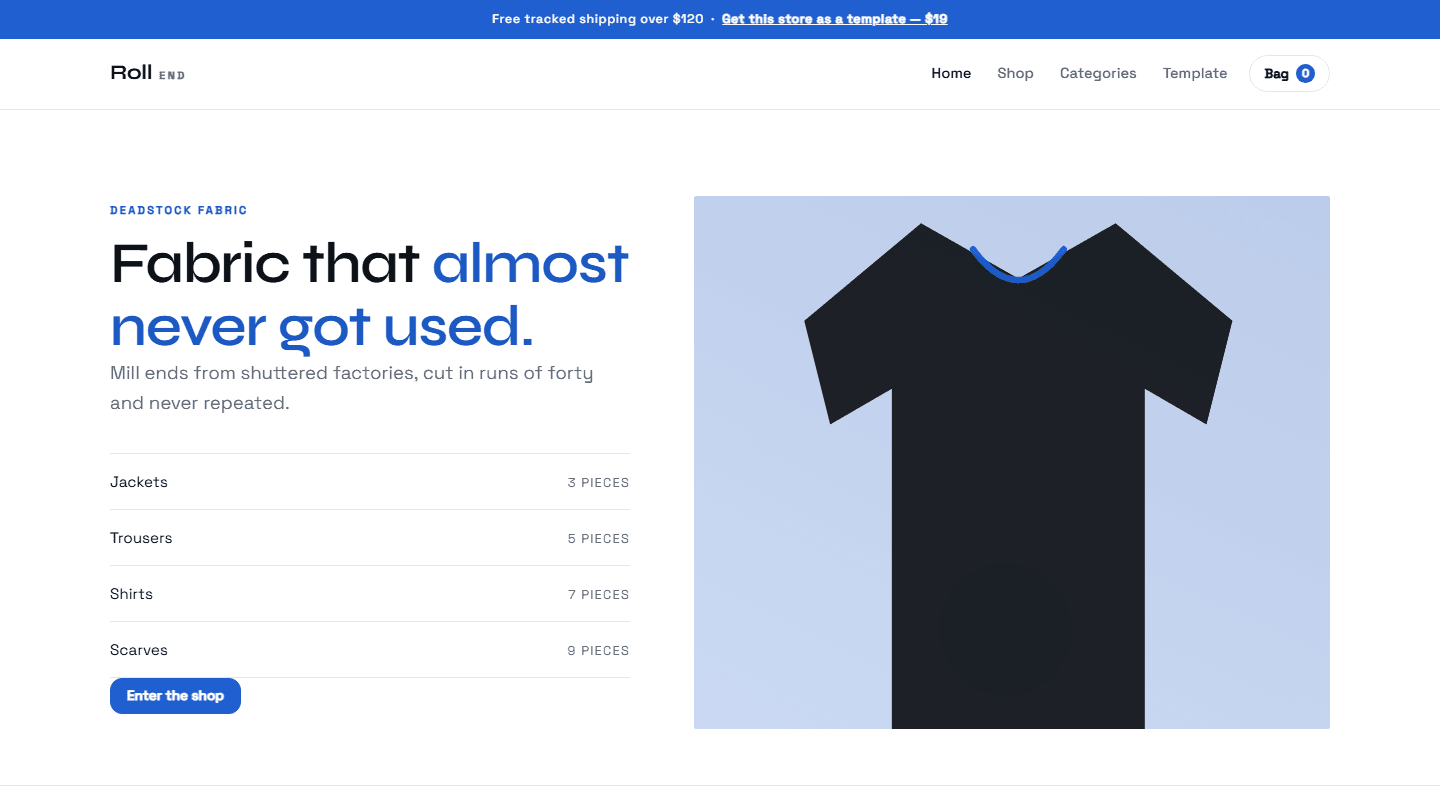1440x810 pixels.
Task: Go to the Shop page
Action: [x=1015, y=73]
